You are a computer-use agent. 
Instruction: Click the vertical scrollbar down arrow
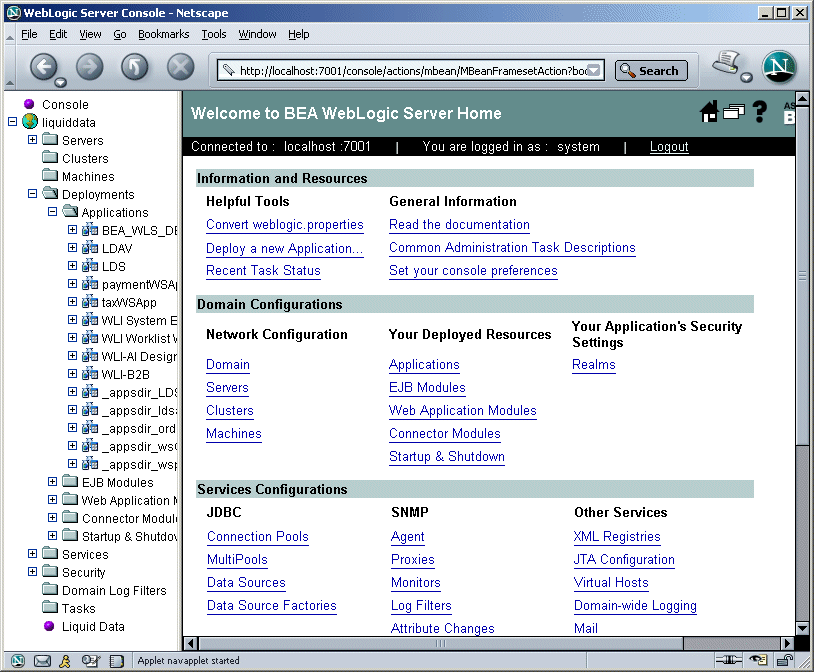[802, 628]
